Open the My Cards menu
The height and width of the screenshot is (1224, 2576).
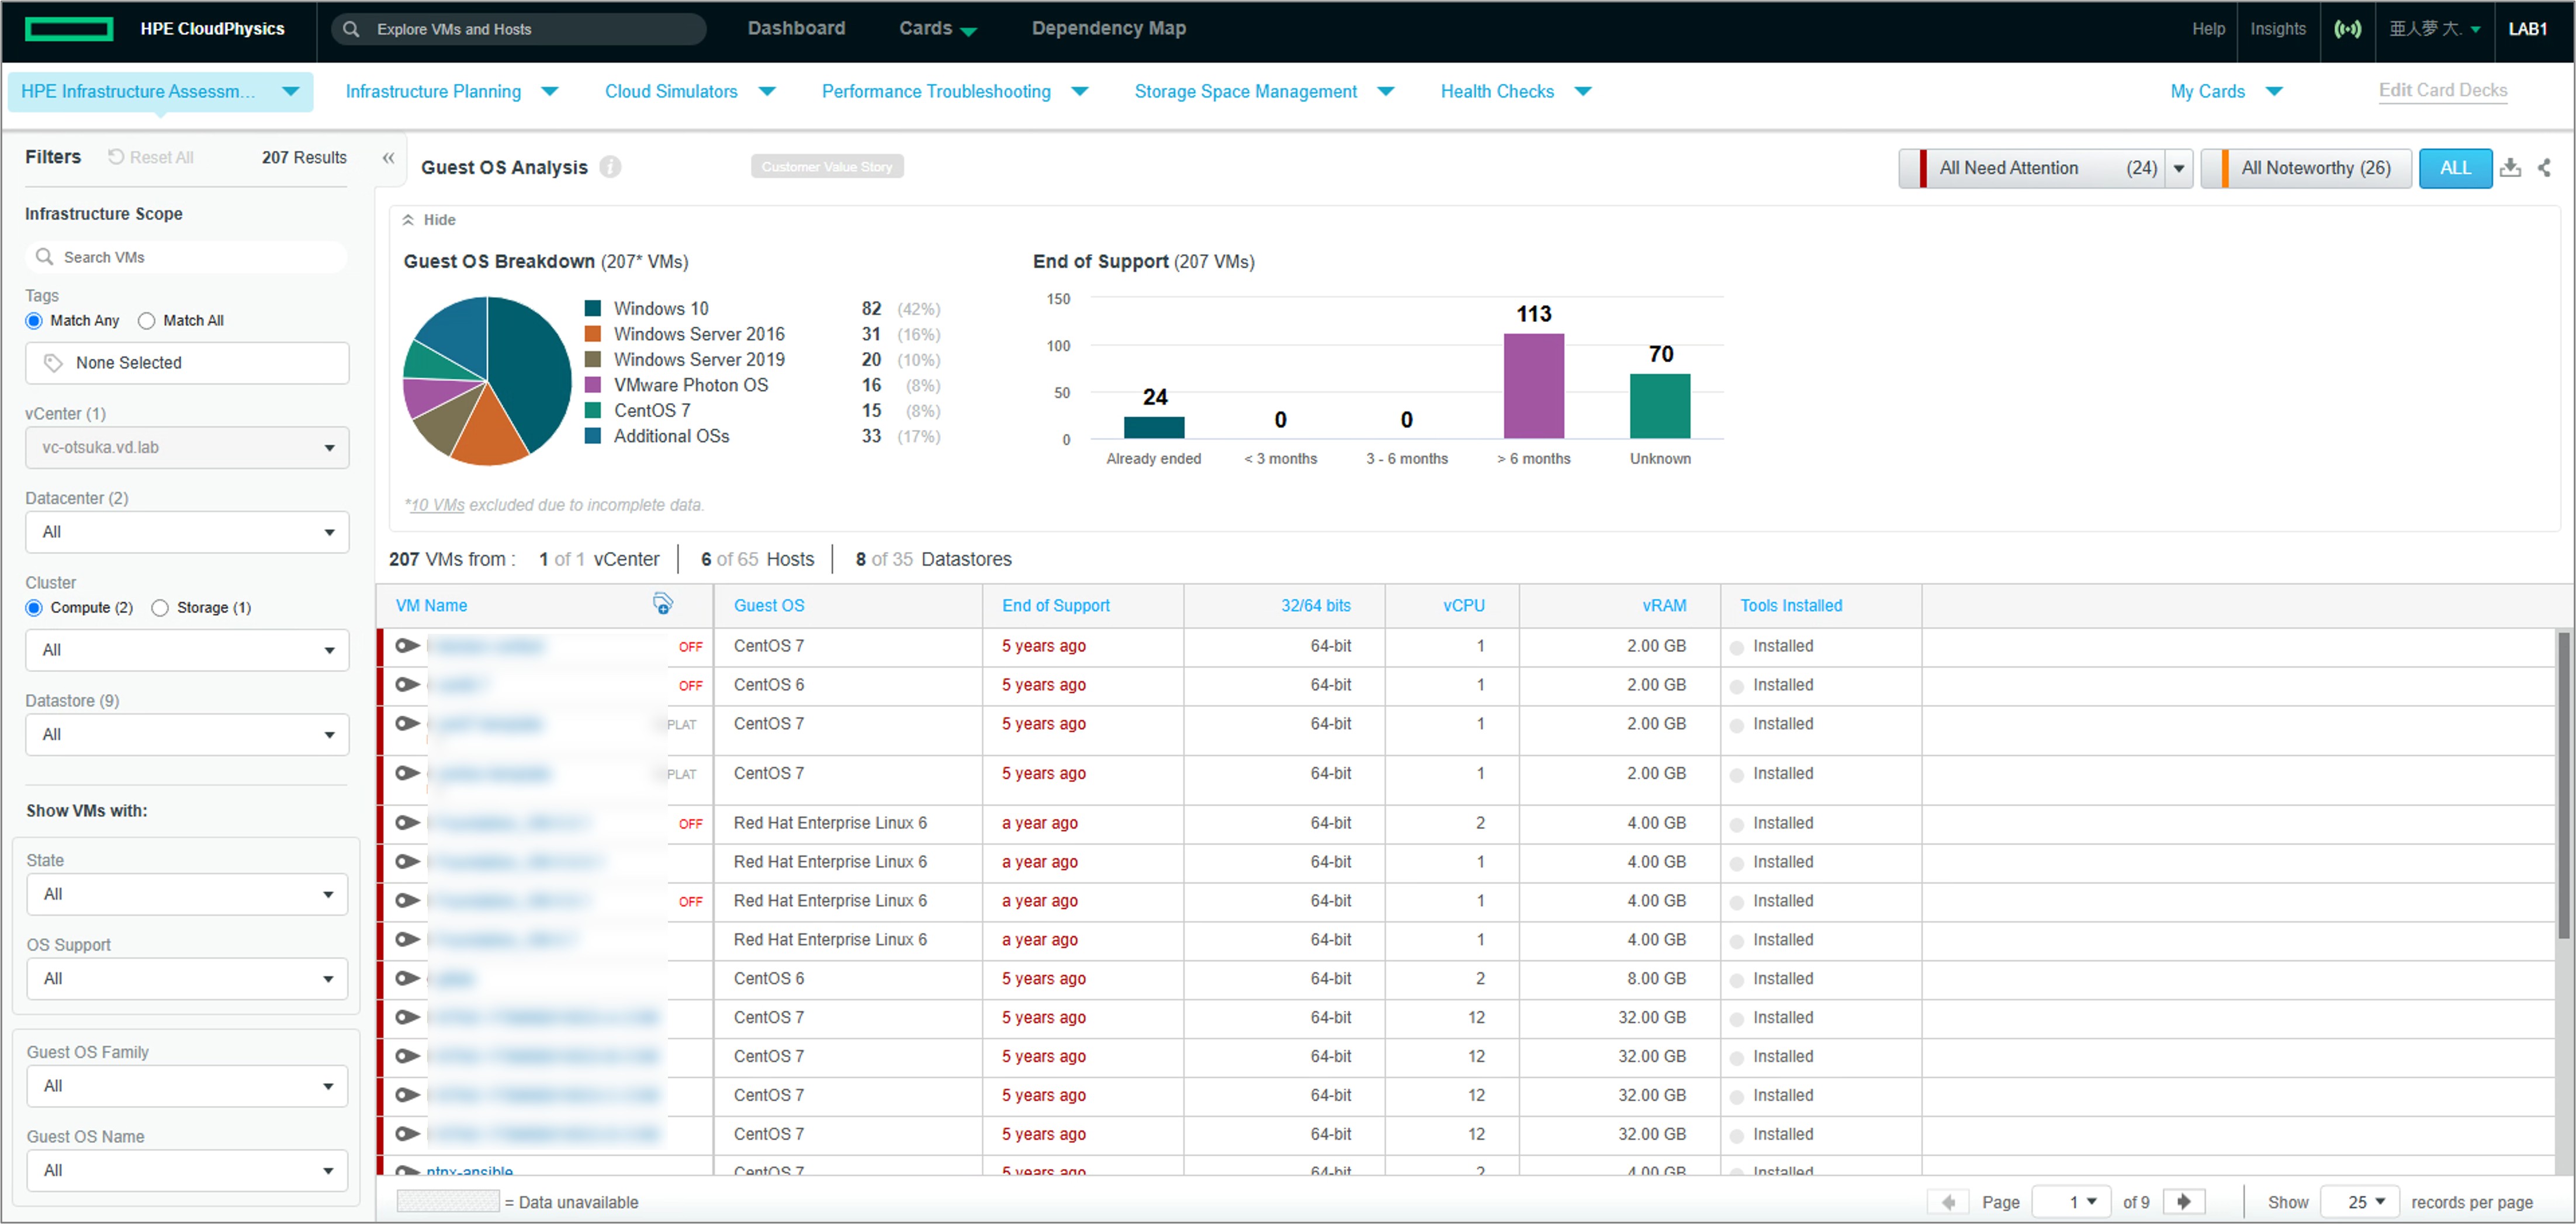point(2226,91)
